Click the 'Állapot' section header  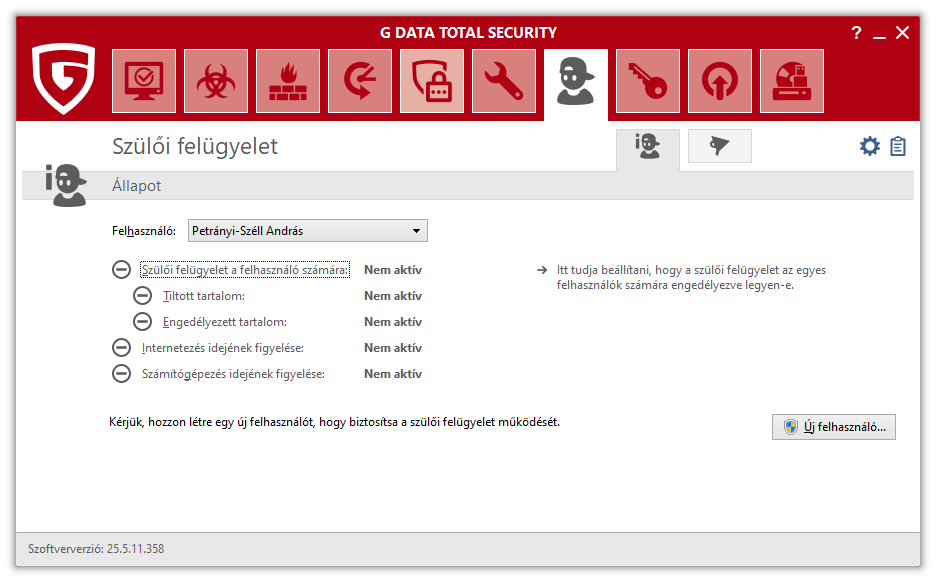(137, 186)
